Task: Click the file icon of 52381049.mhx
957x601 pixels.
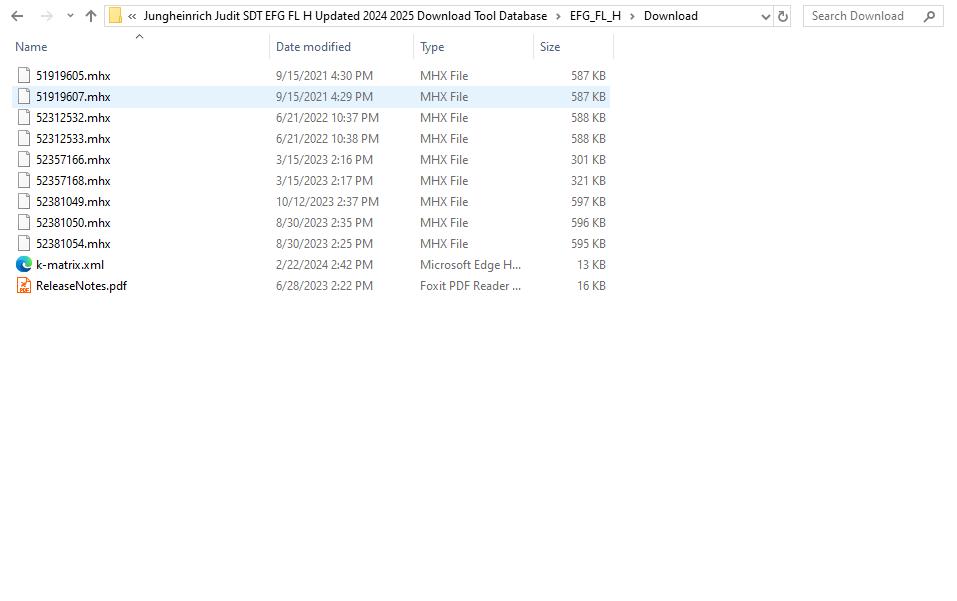Action: pyautogui.click(x=23, y=201)
